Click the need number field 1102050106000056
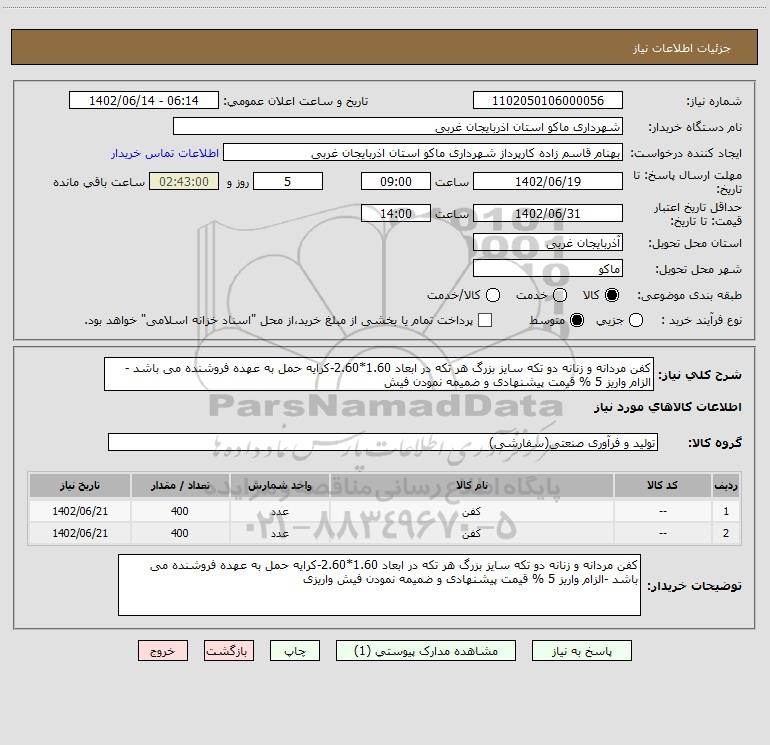 pyautogui.click(x=548, y=100)
